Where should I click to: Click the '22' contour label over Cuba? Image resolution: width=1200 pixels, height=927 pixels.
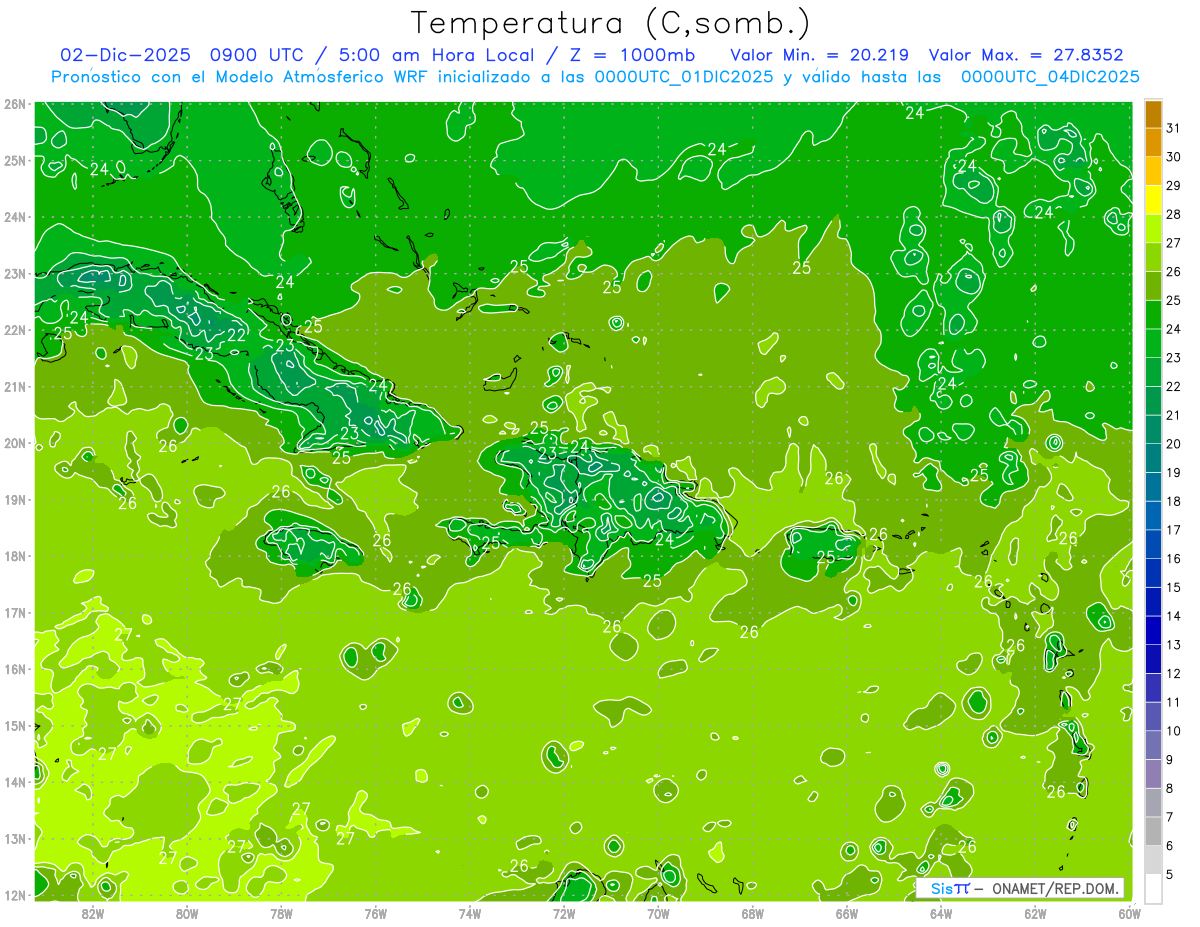237,335
